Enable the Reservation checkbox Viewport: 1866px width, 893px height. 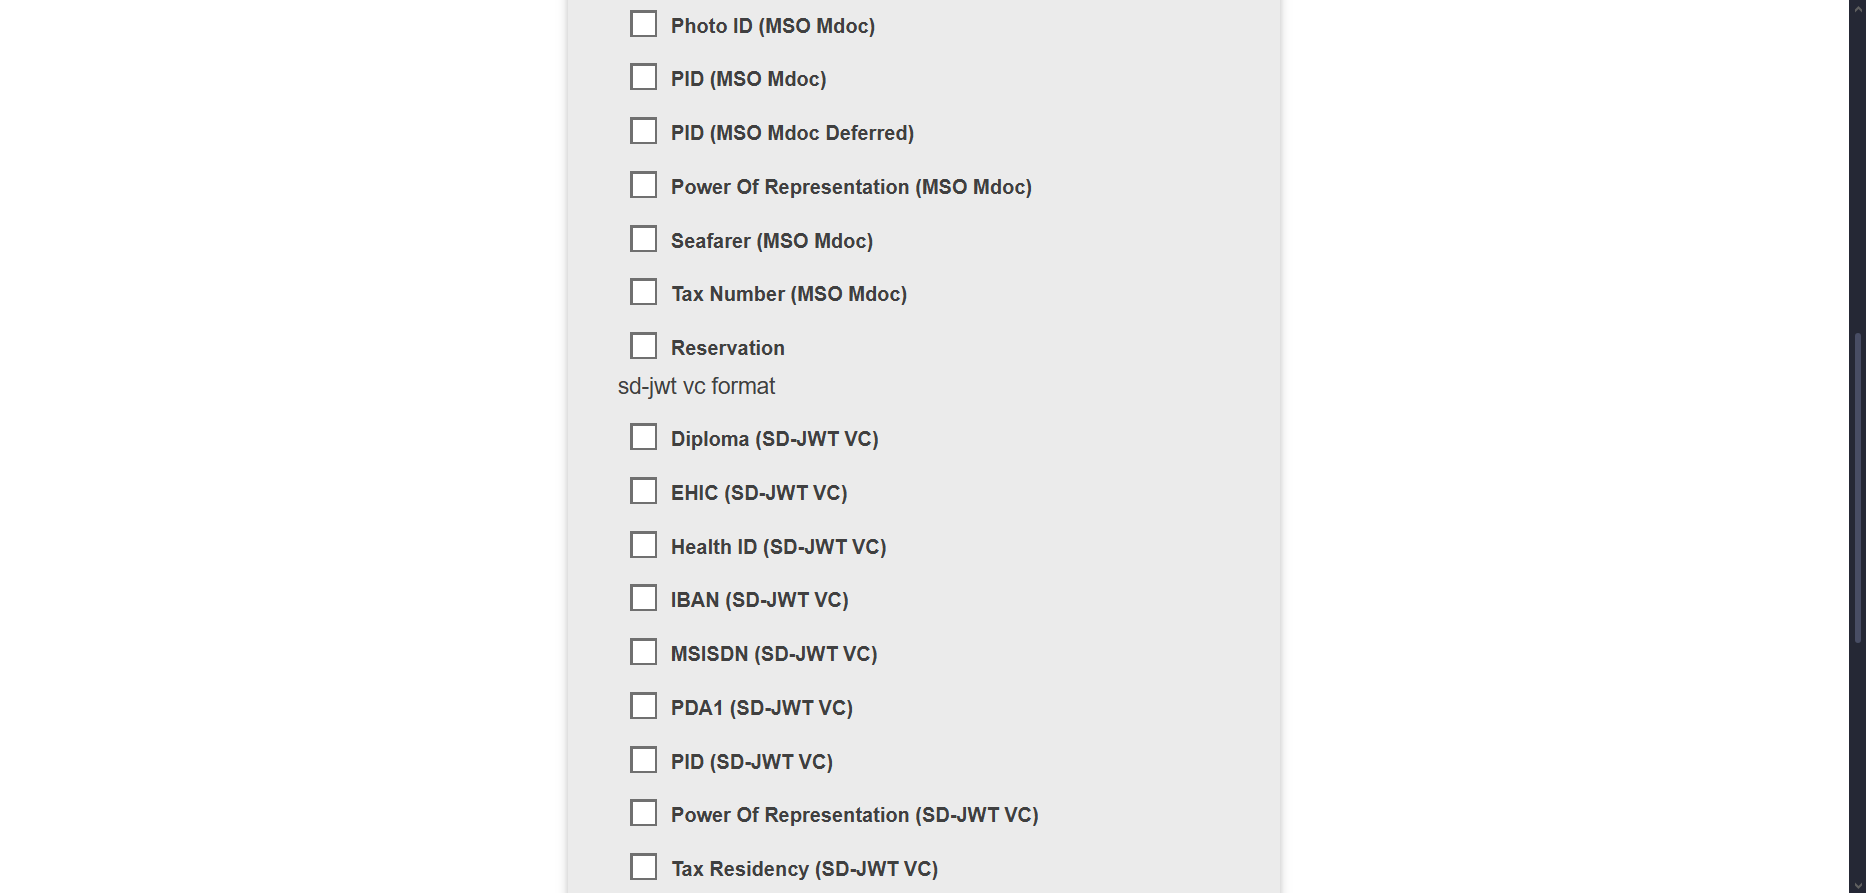[x=644, y=347]
